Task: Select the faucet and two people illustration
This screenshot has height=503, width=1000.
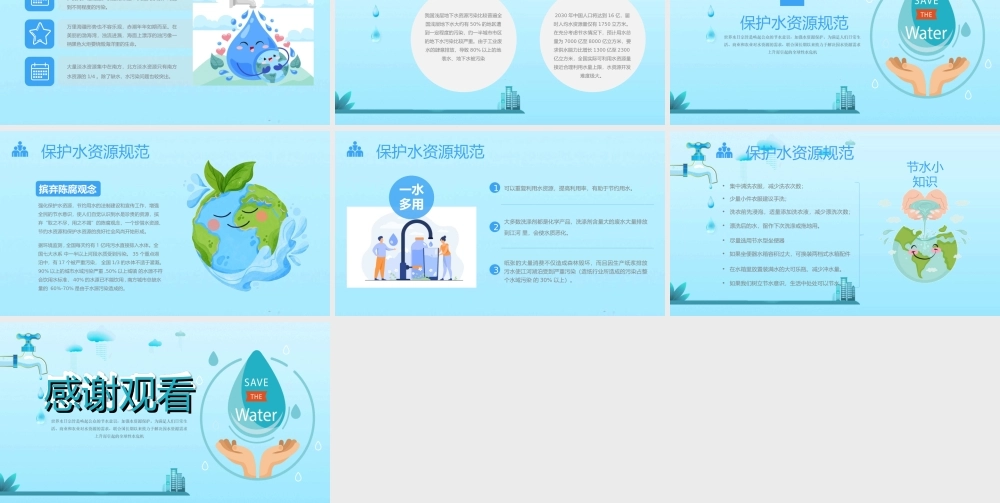Action: [411, 247]
